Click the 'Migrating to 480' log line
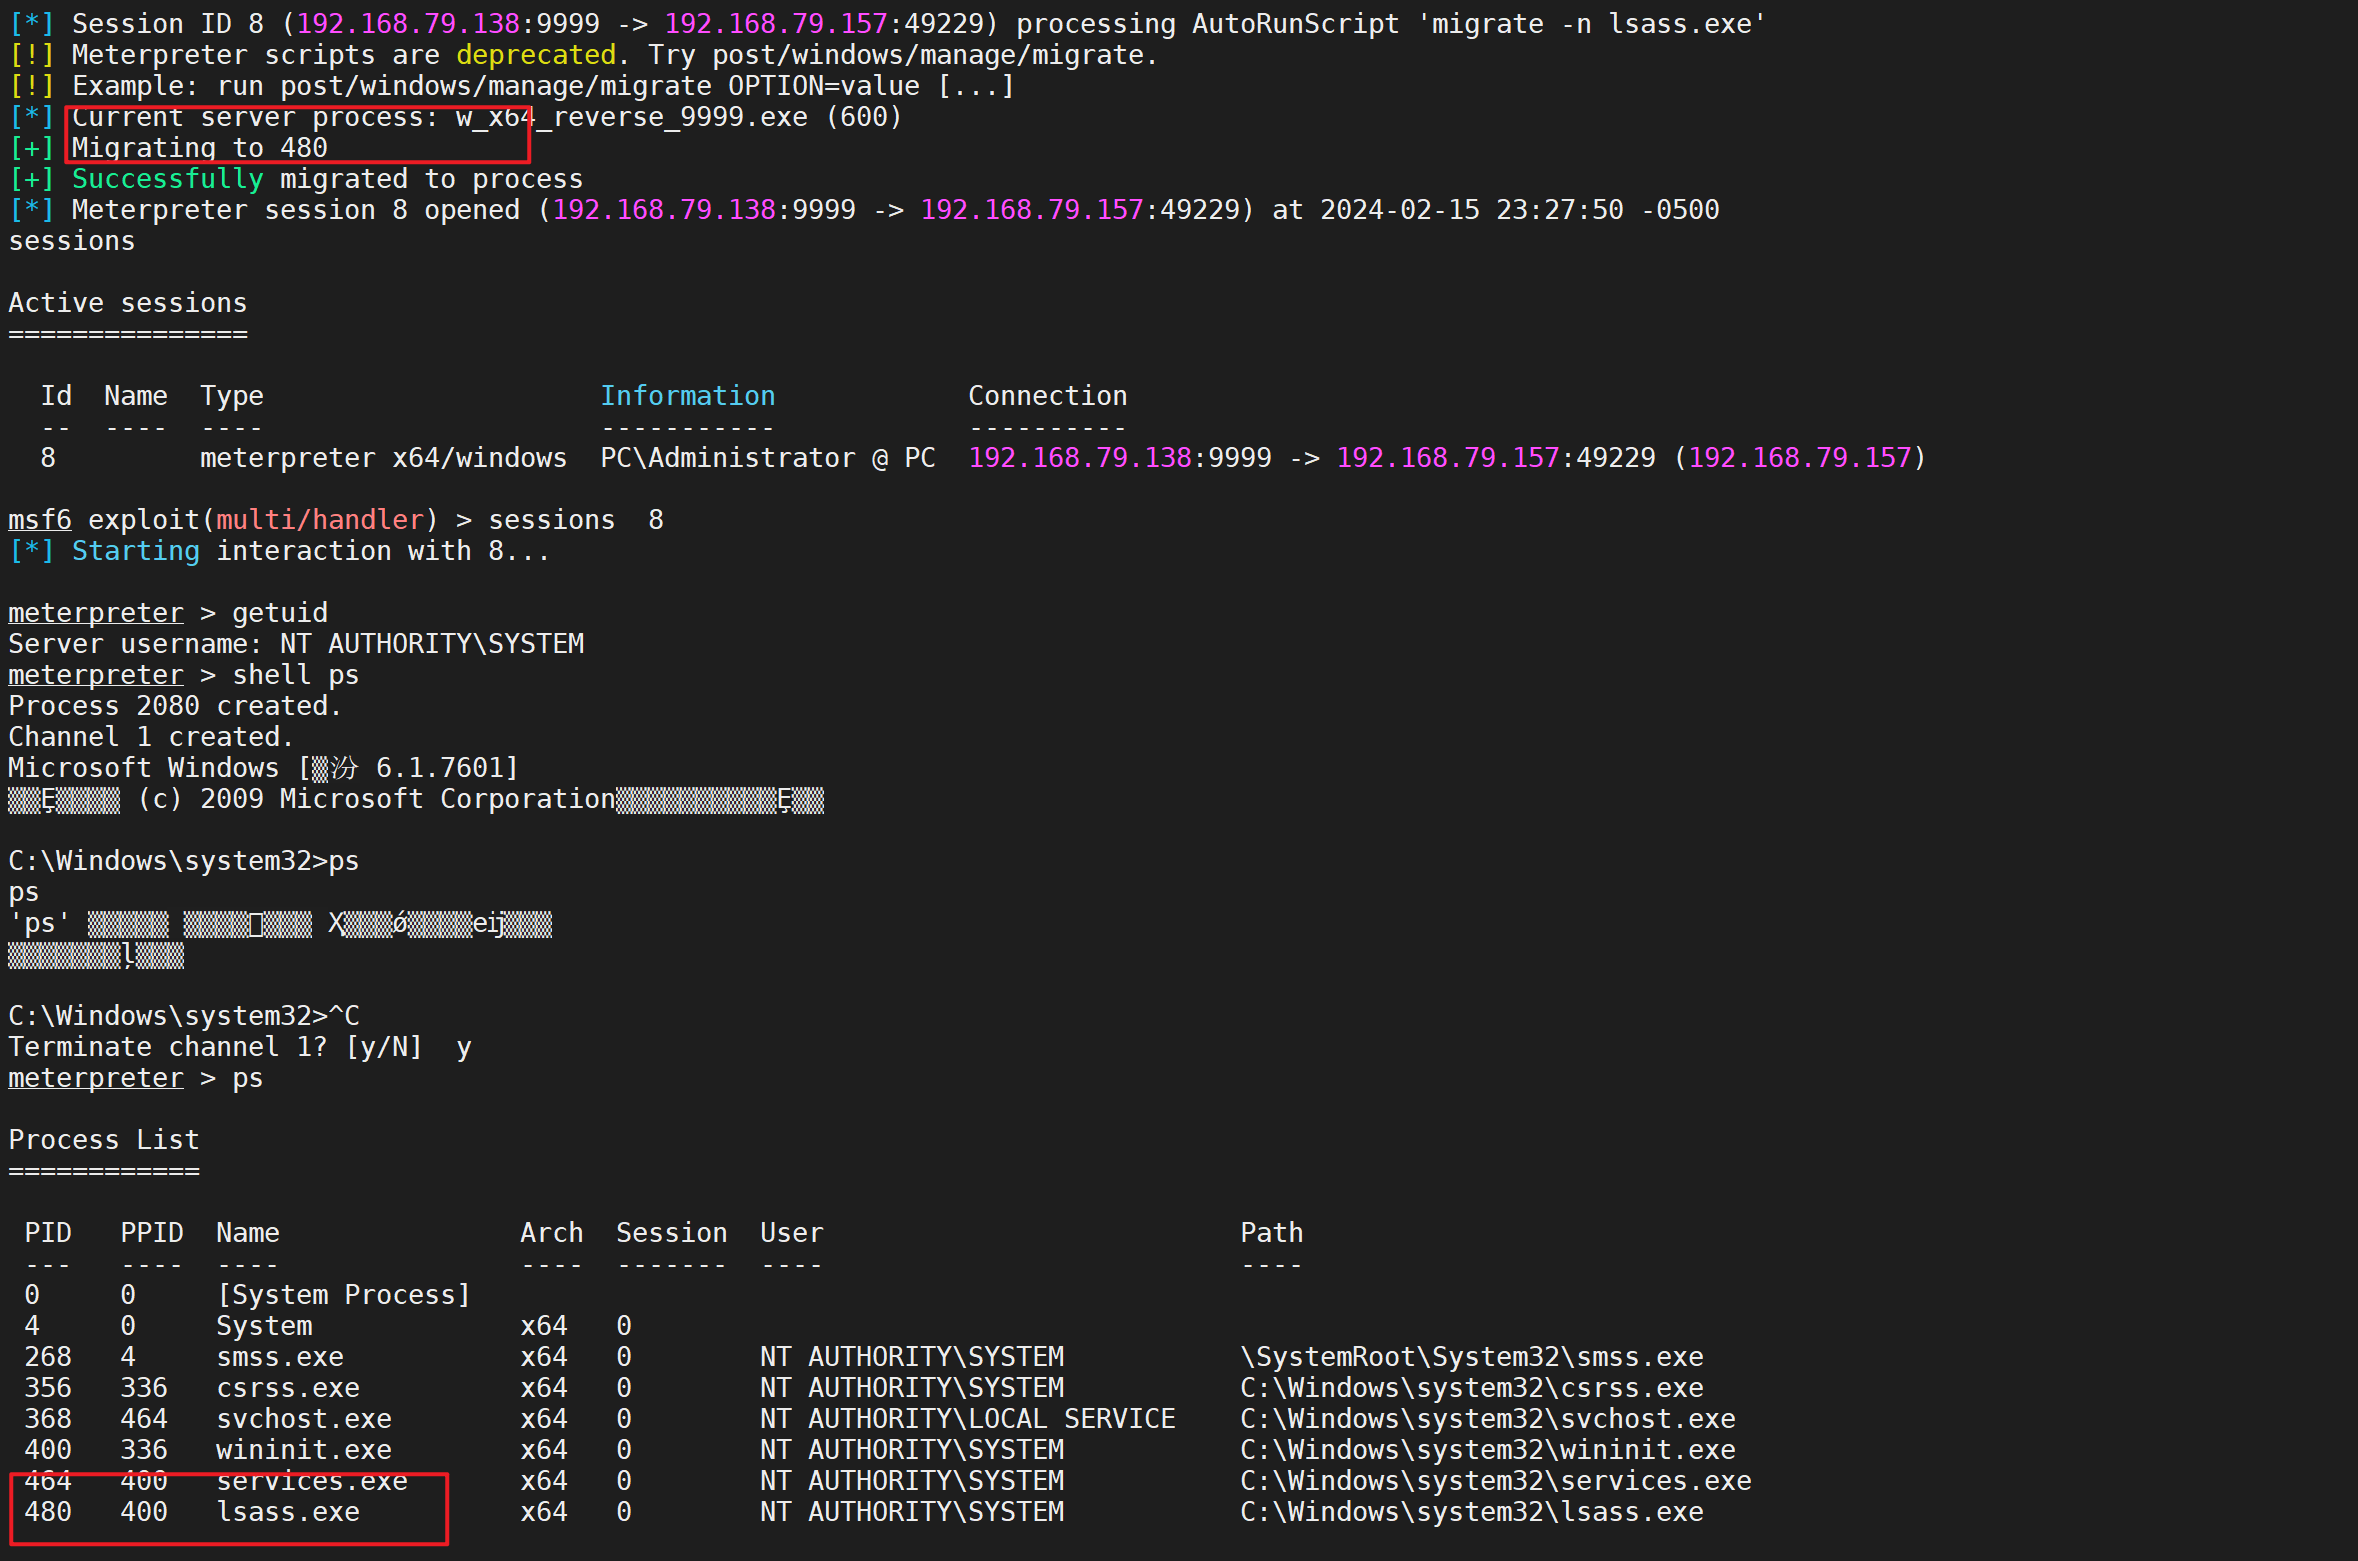 click(x=199, y=148)
